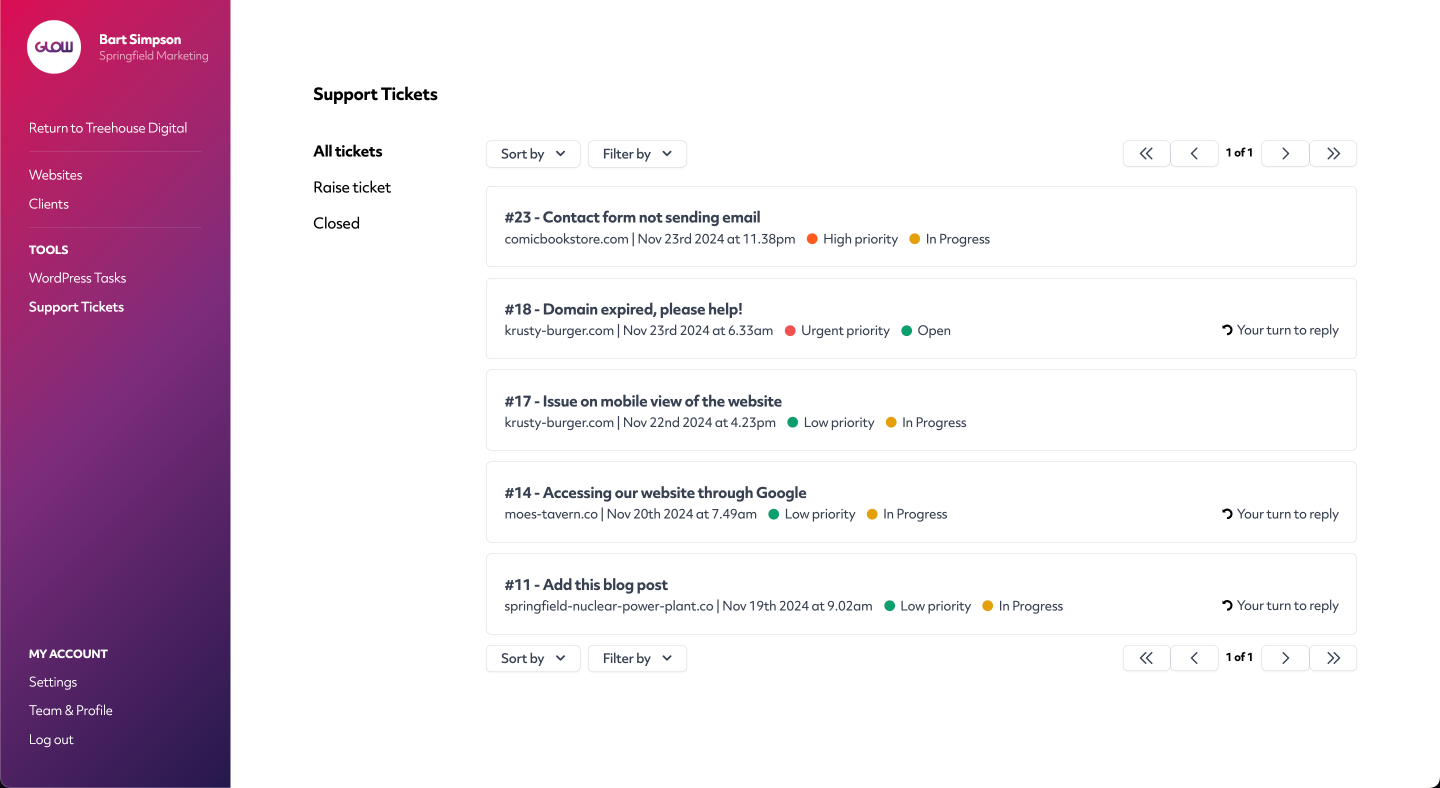1440x788 pixels.
Task: Click the reply arrow icon on ticket #11
Action: point(1227,605)
